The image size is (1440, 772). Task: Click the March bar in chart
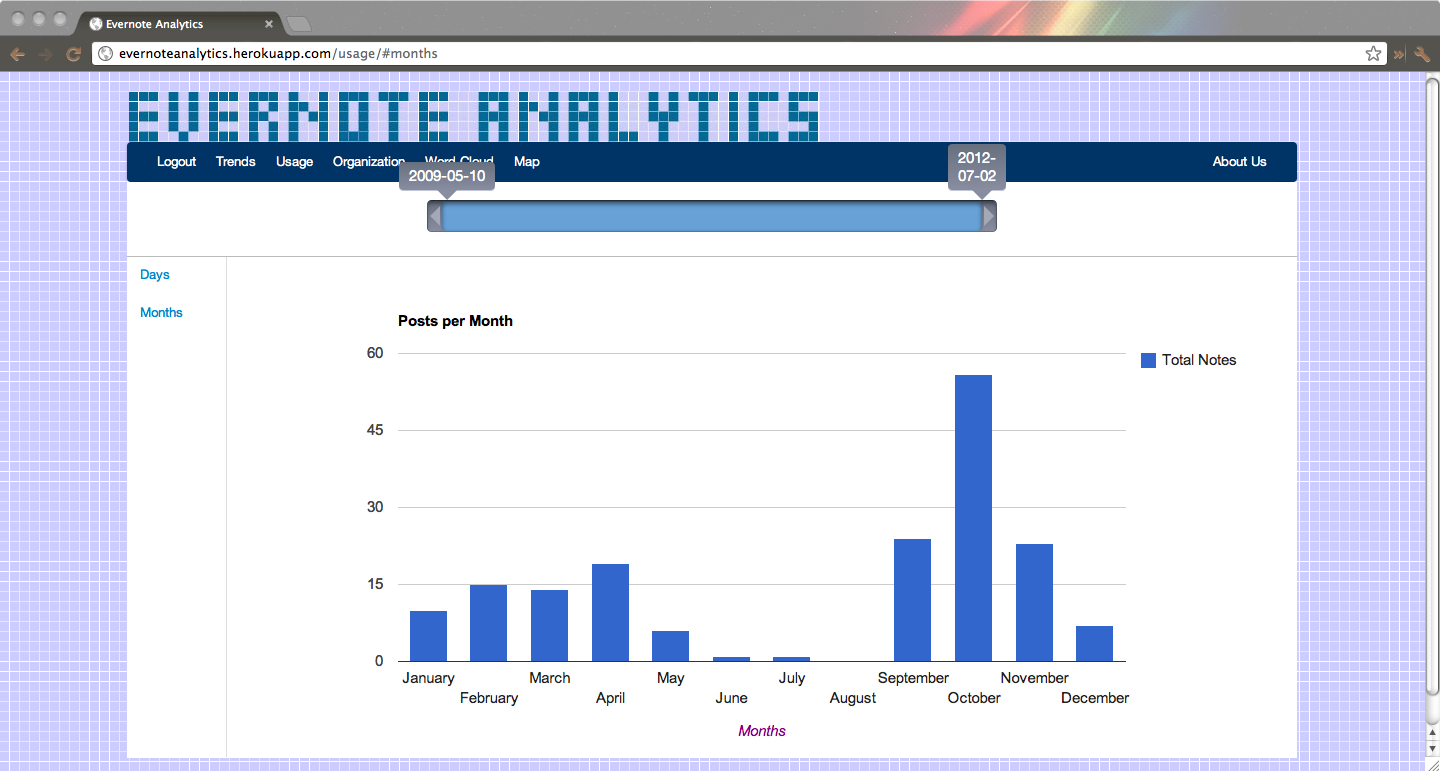[549, 626]
